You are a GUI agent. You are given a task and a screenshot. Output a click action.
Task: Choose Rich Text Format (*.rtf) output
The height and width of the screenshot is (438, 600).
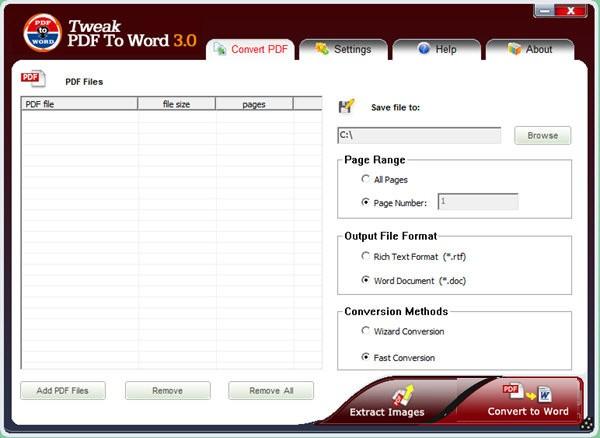click(366, 257)
